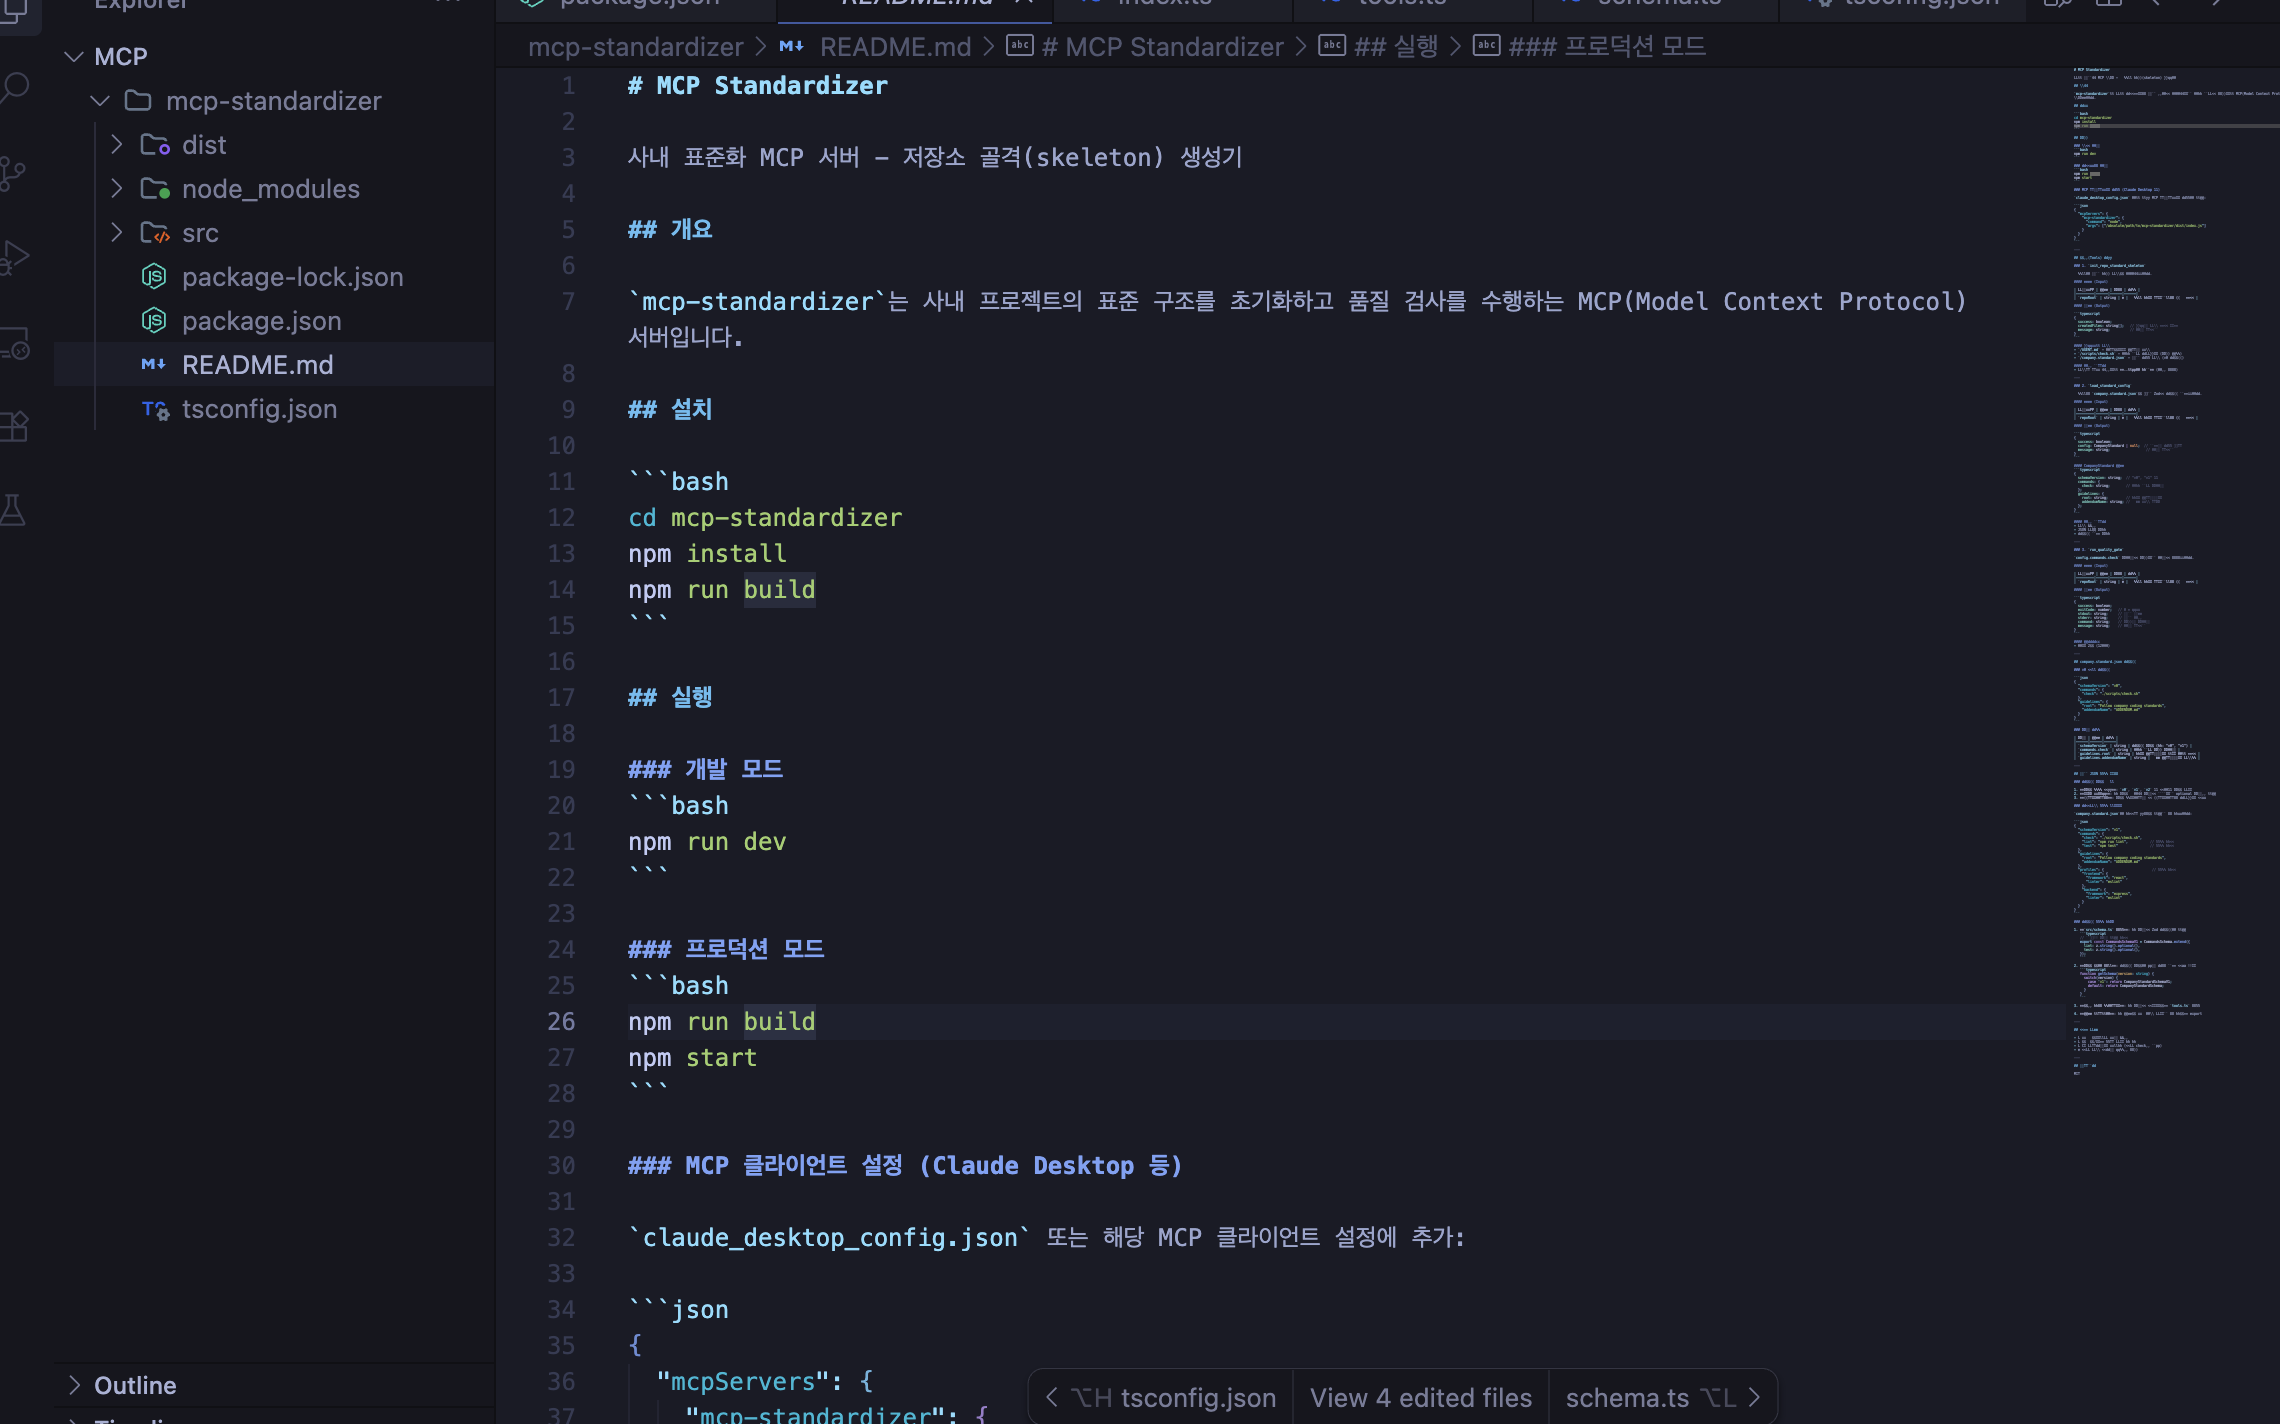Open the Run and Debug view
This screenshot has height=1424, width=2280.
[14, 257]
